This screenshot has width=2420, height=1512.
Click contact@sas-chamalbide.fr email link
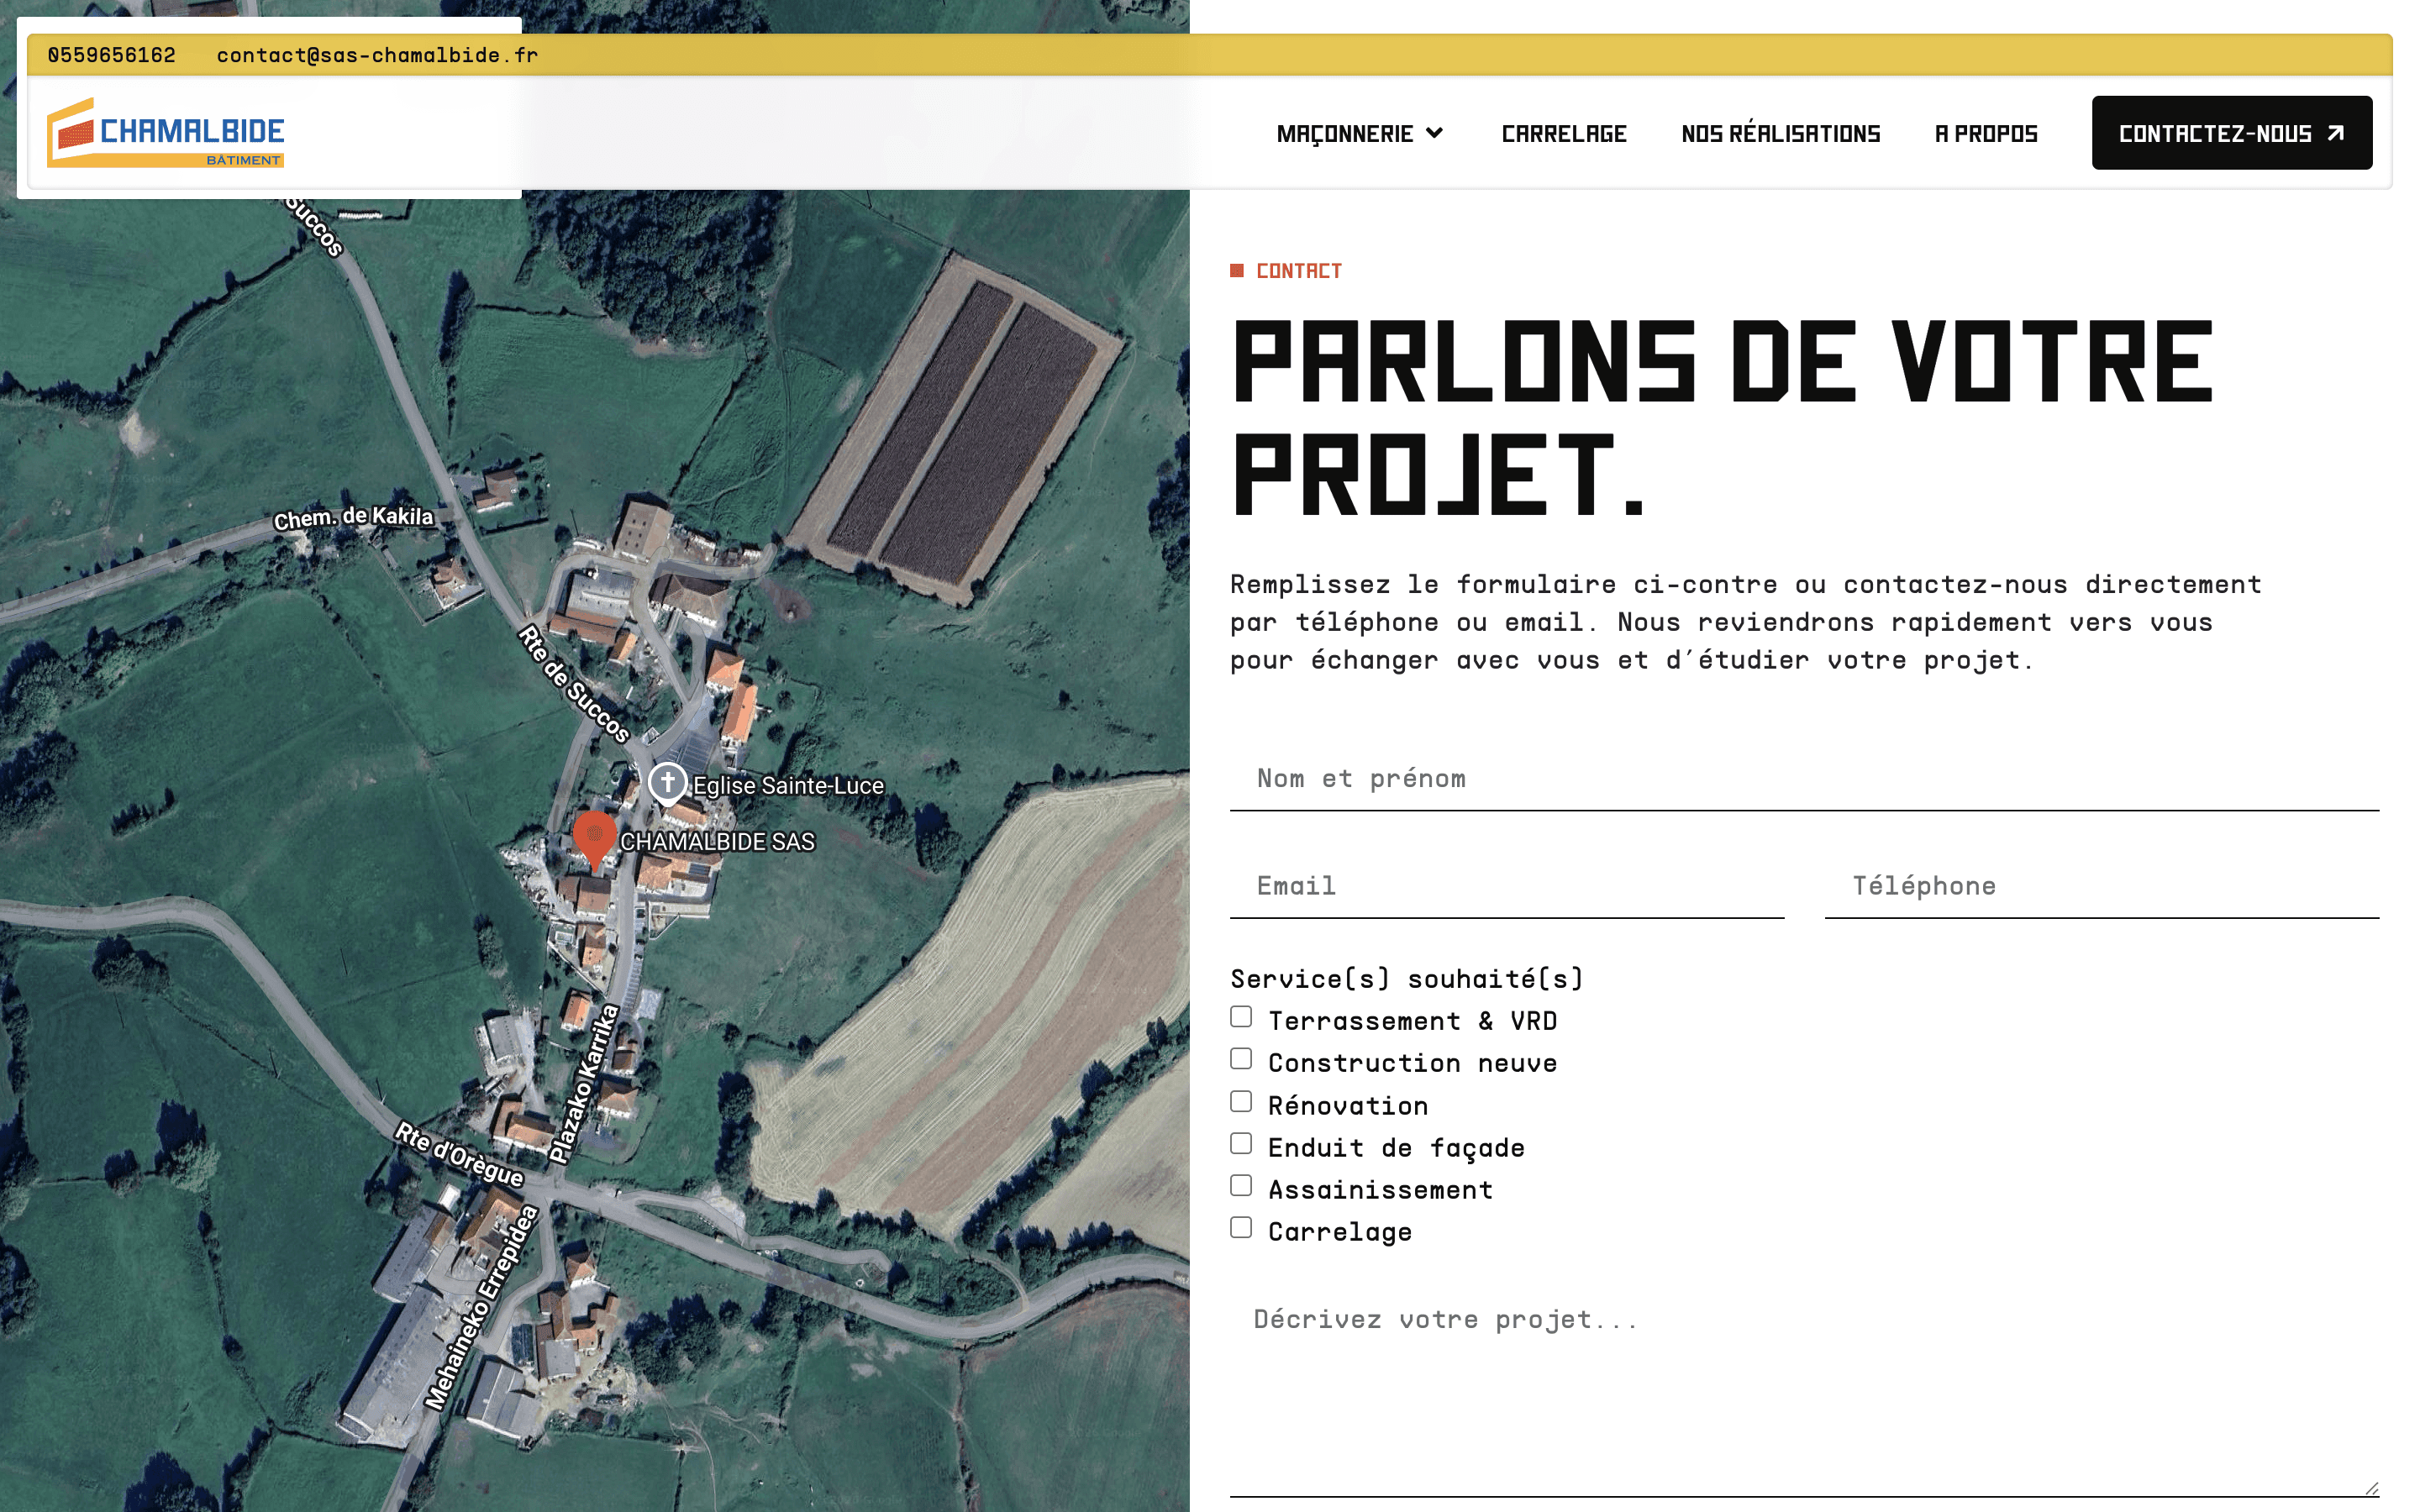coord(377,55)
